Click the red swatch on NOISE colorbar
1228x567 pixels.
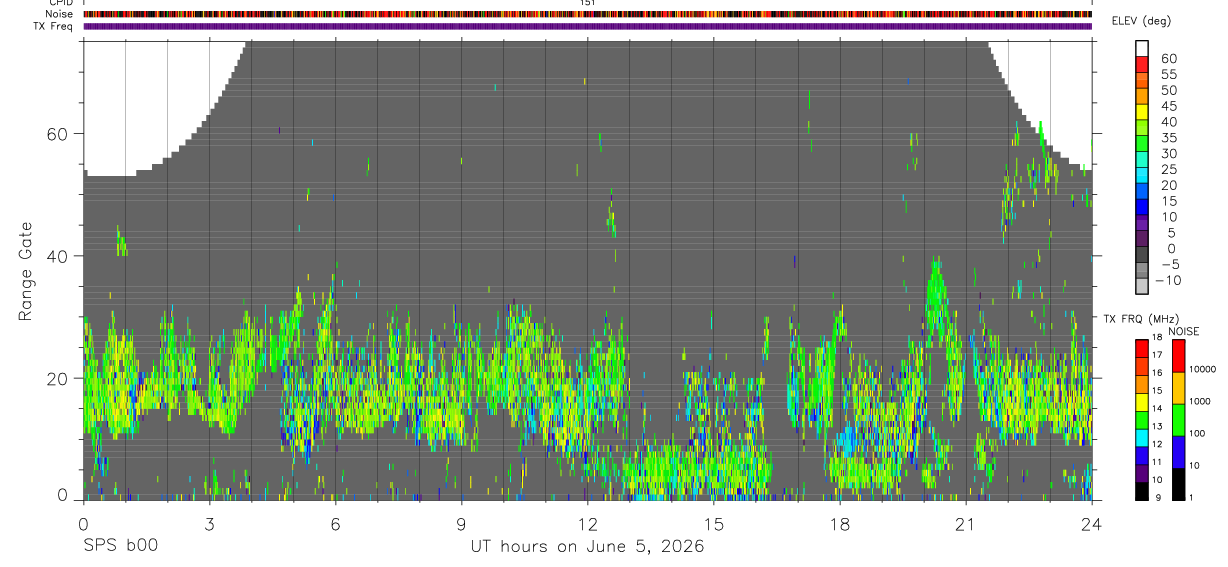[x=1178, y=355]
